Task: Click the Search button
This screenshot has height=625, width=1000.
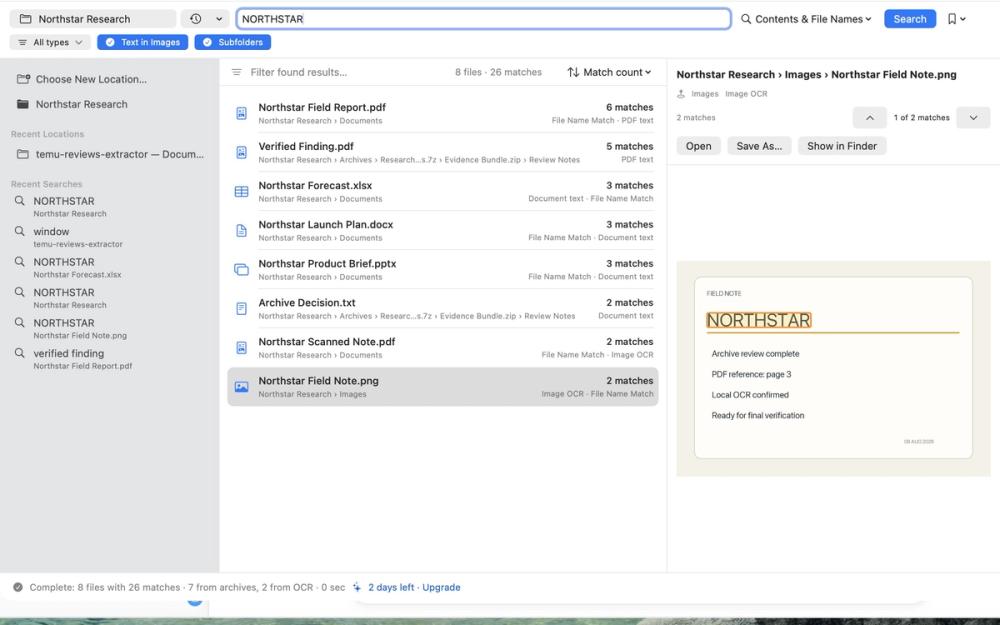Action: pos(909,19)
